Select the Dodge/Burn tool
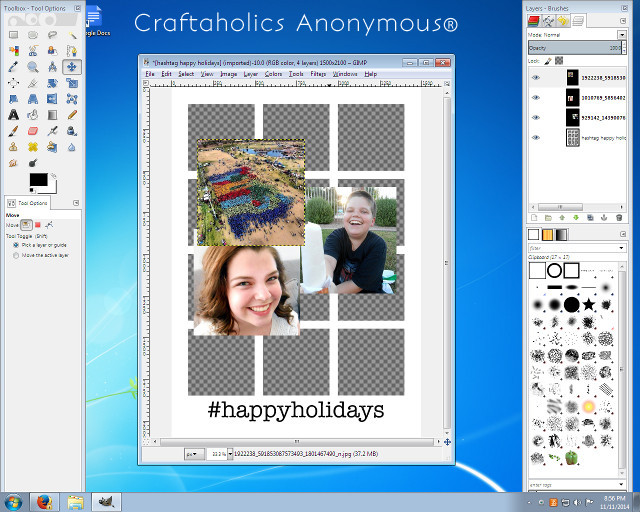Image resolution: width=640 pixels, height=512 pixels. tap(33, 163)
